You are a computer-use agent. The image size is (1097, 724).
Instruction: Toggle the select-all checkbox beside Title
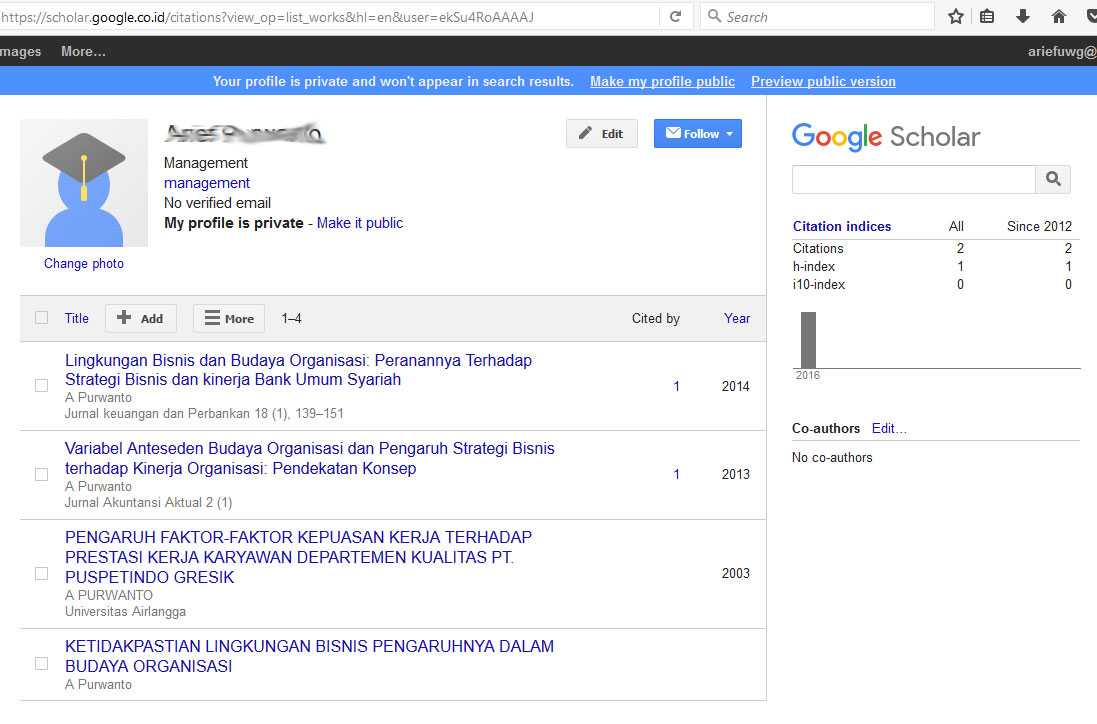[41, 318]
